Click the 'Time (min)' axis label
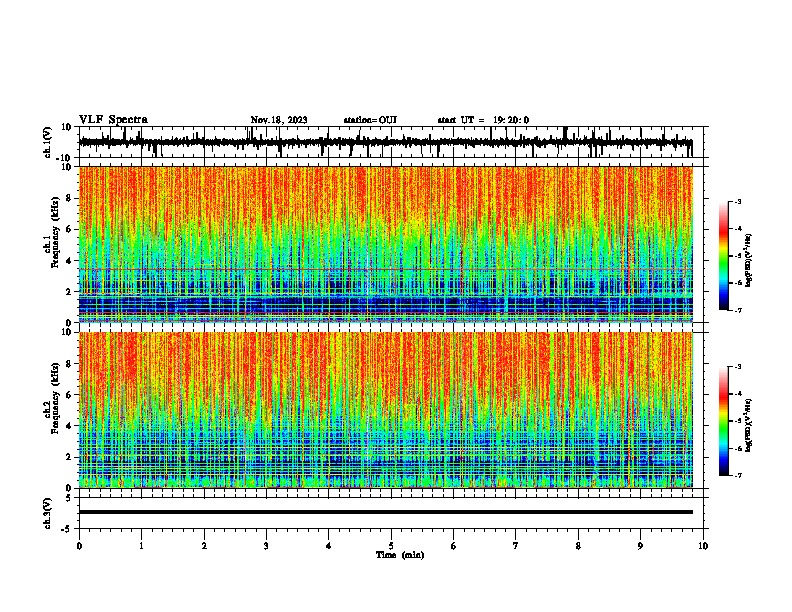 [400, 555]
